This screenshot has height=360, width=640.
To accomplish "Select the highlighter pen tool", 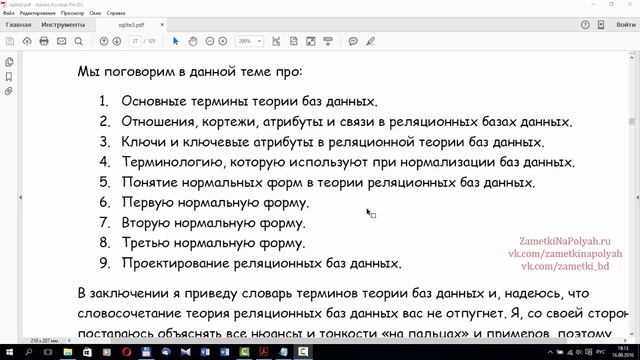I will [x=370, y=41].
